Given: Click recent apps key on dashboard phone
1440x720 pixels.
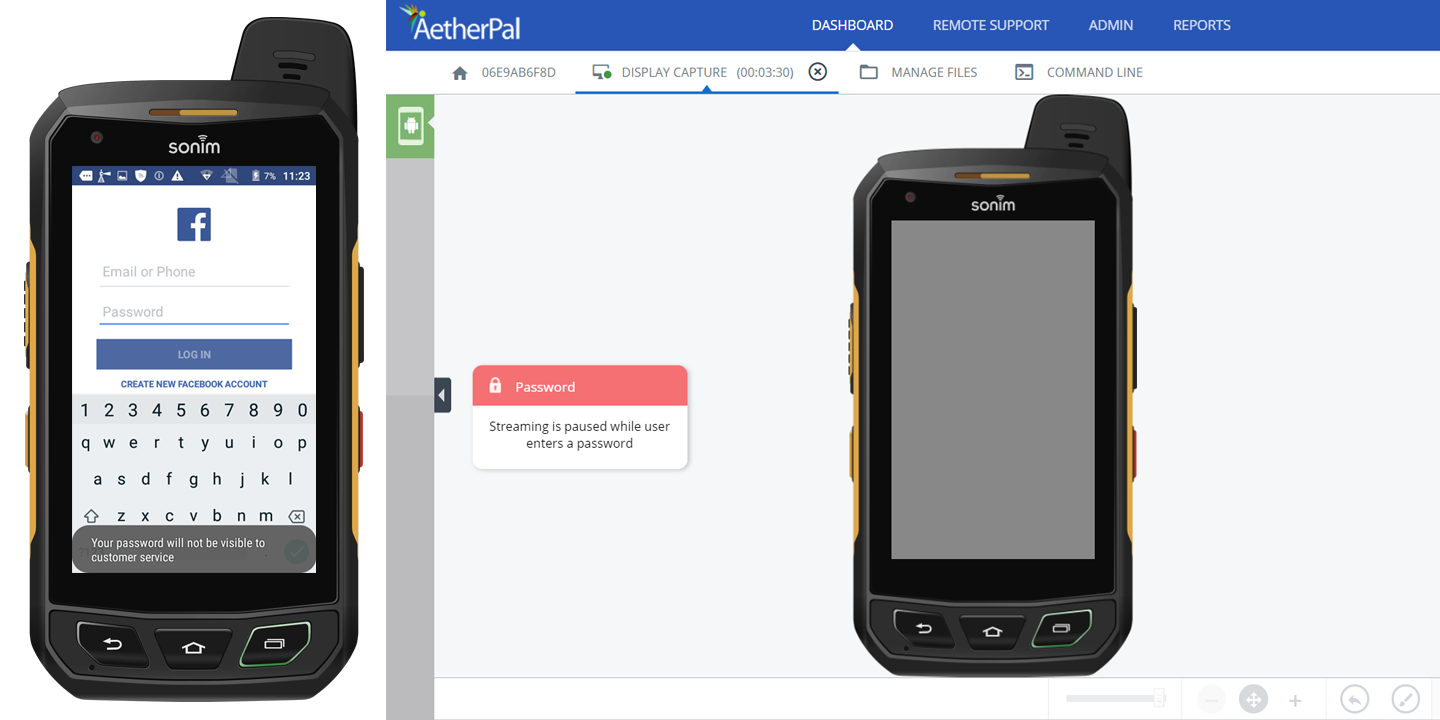Looking at the screenshot, I should [x=1061, y=628].
